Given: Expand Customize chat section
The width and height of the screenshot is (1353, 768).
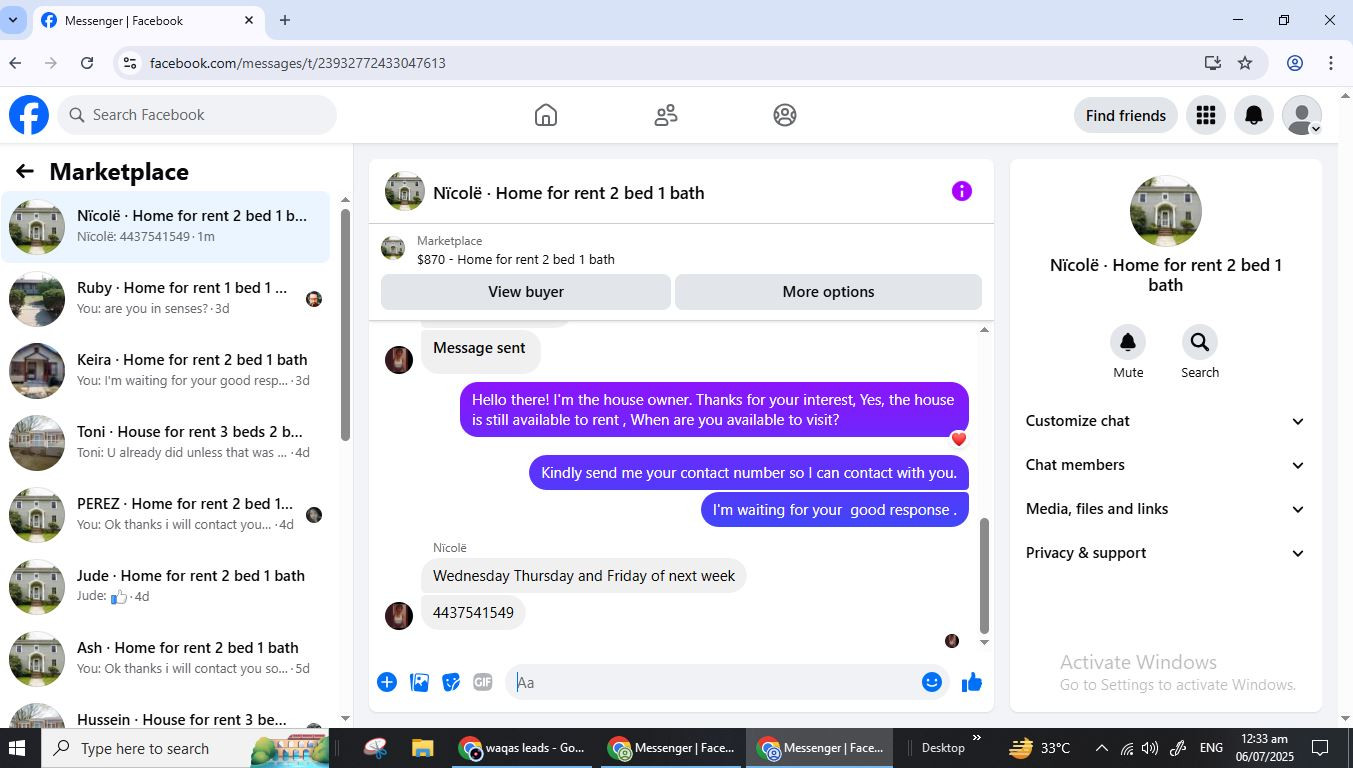Looking at the screenshot, I should pos(1166,421).
